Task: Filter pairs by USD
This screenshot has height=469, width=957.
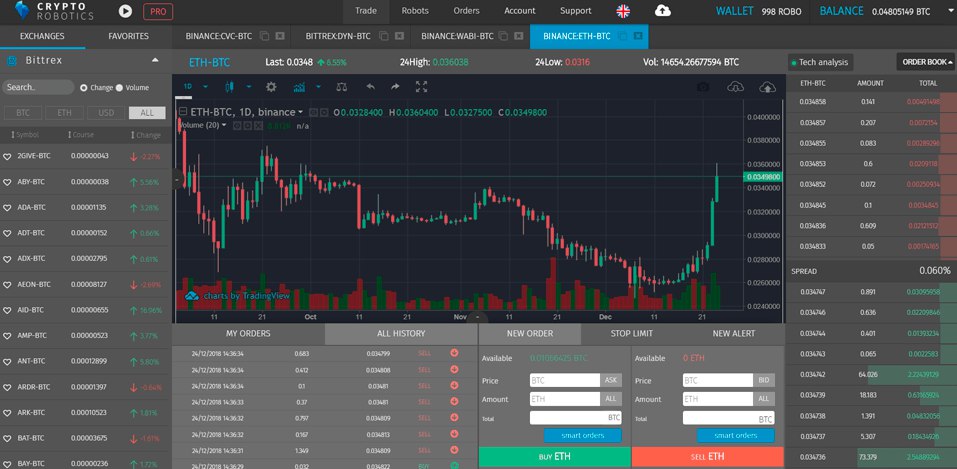Action: [106, 113]
